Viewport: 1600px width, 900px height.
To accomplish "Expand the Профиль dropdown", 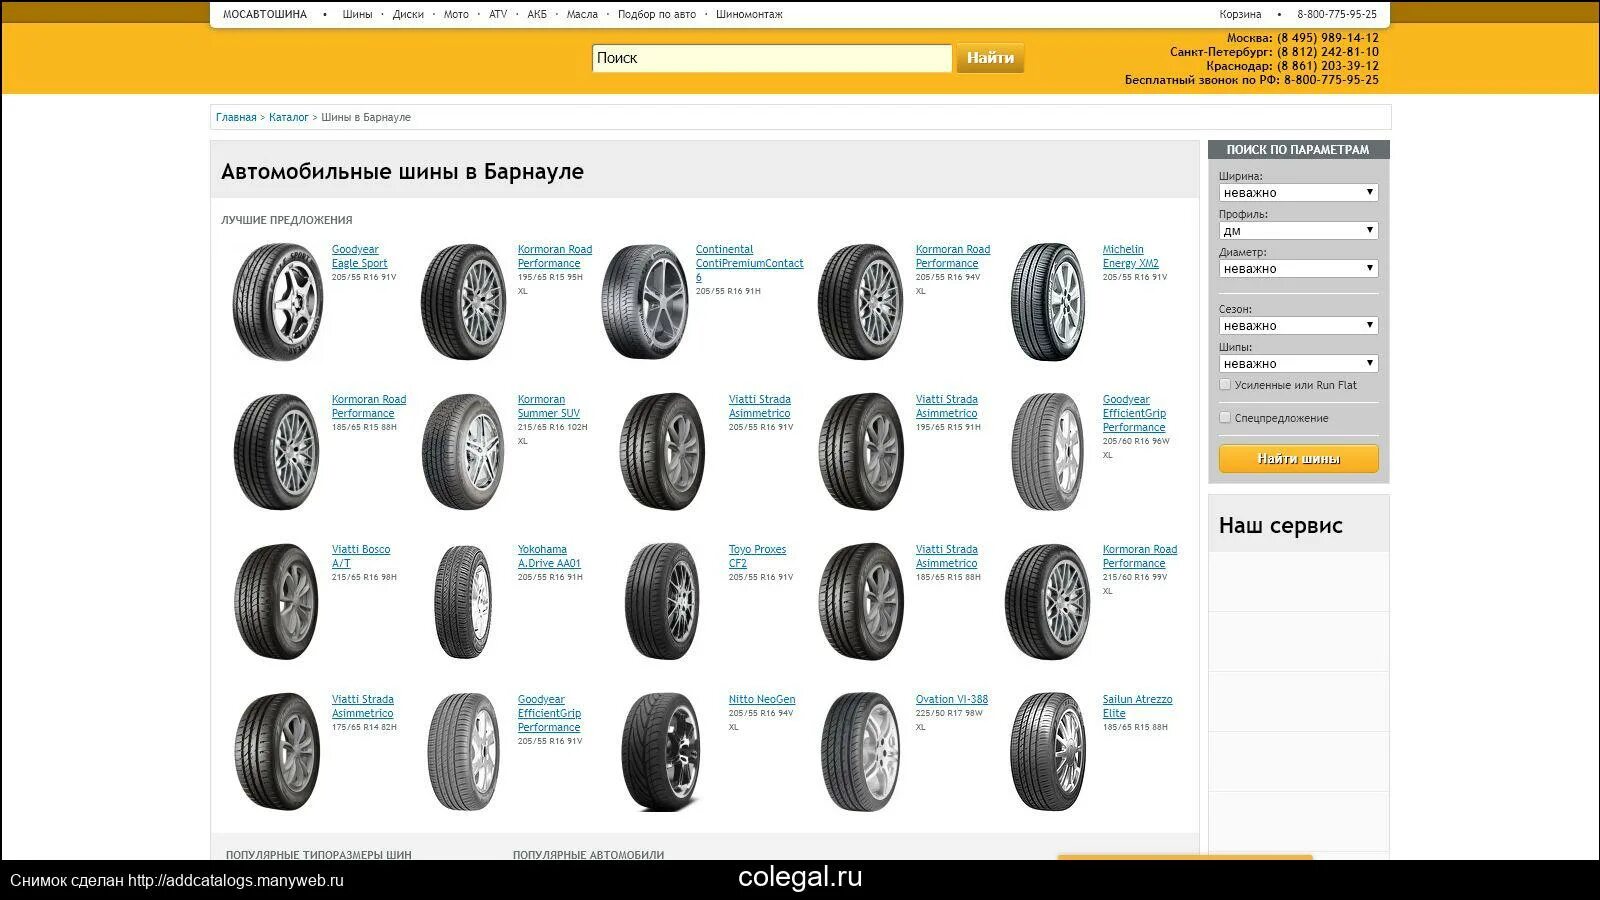I will point(1298,230).
